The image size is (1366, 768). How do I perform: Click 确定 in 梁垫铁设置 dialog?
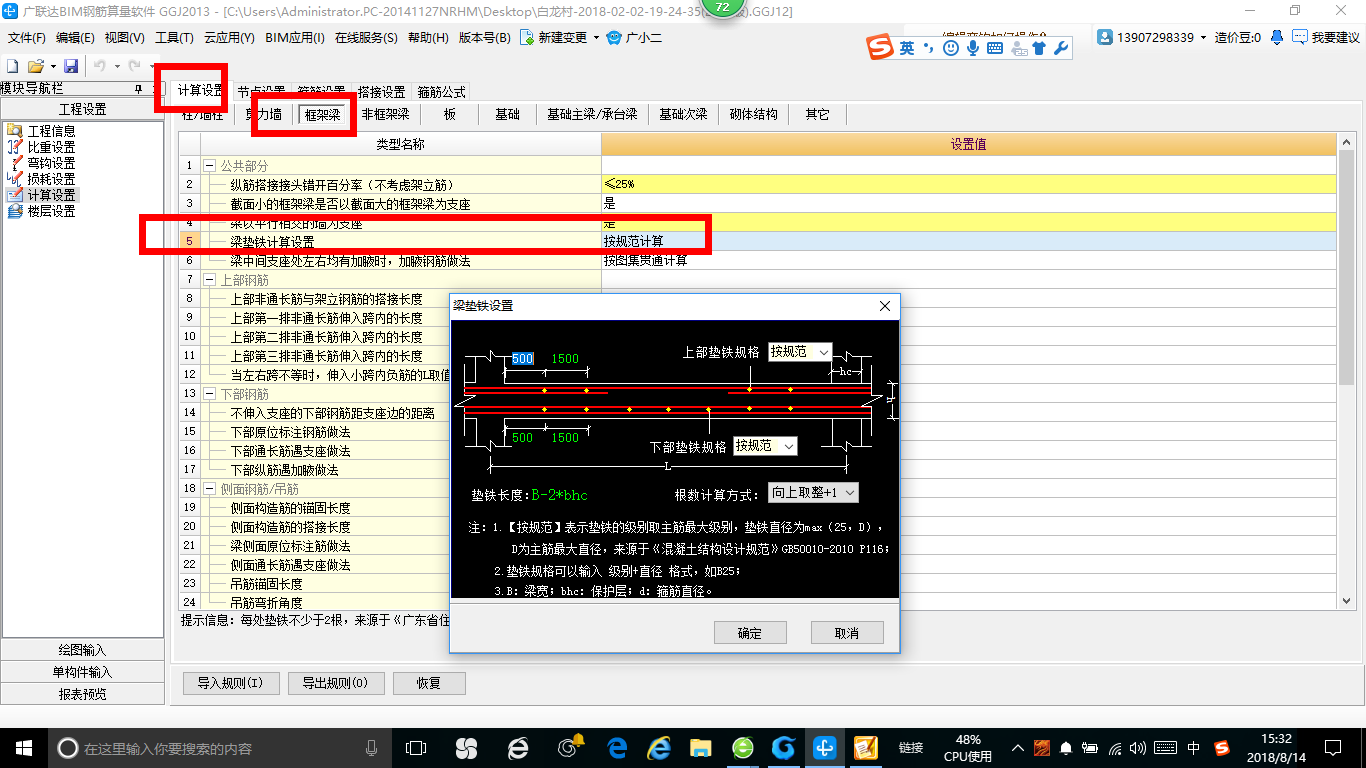click(749, 633)
